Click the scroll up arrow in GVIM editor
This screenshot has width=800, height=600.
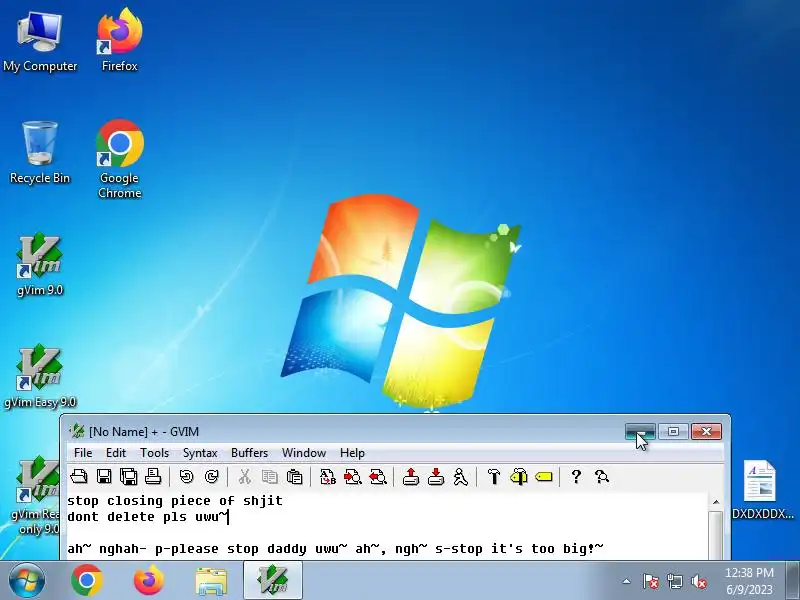coord(716,502)
